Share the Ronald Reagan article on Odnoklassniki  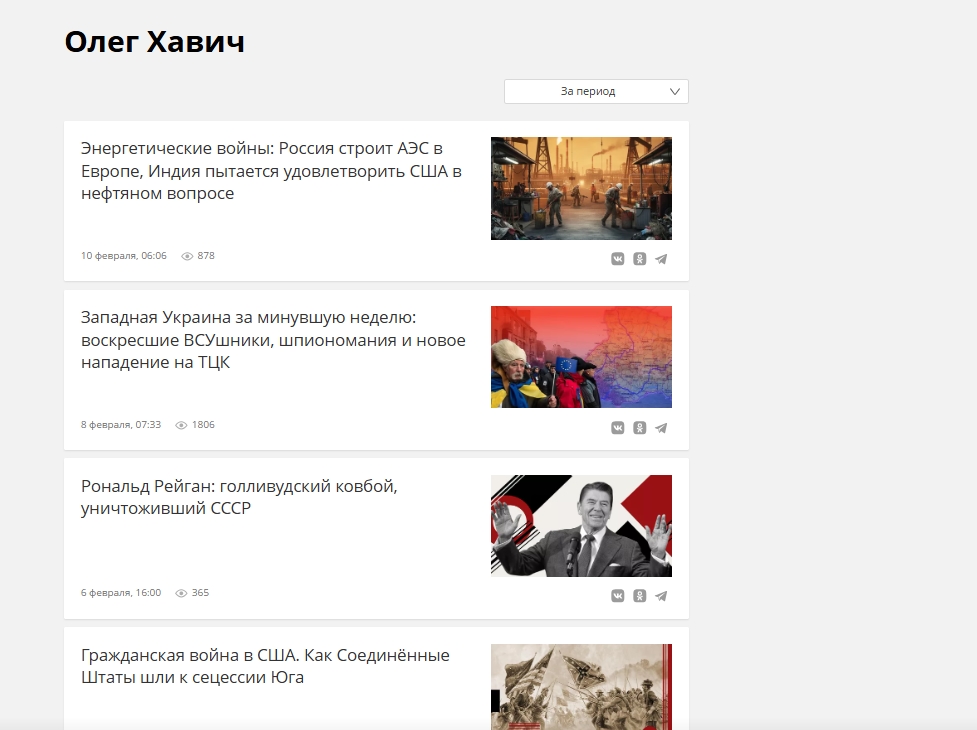(x=639, y=596)
